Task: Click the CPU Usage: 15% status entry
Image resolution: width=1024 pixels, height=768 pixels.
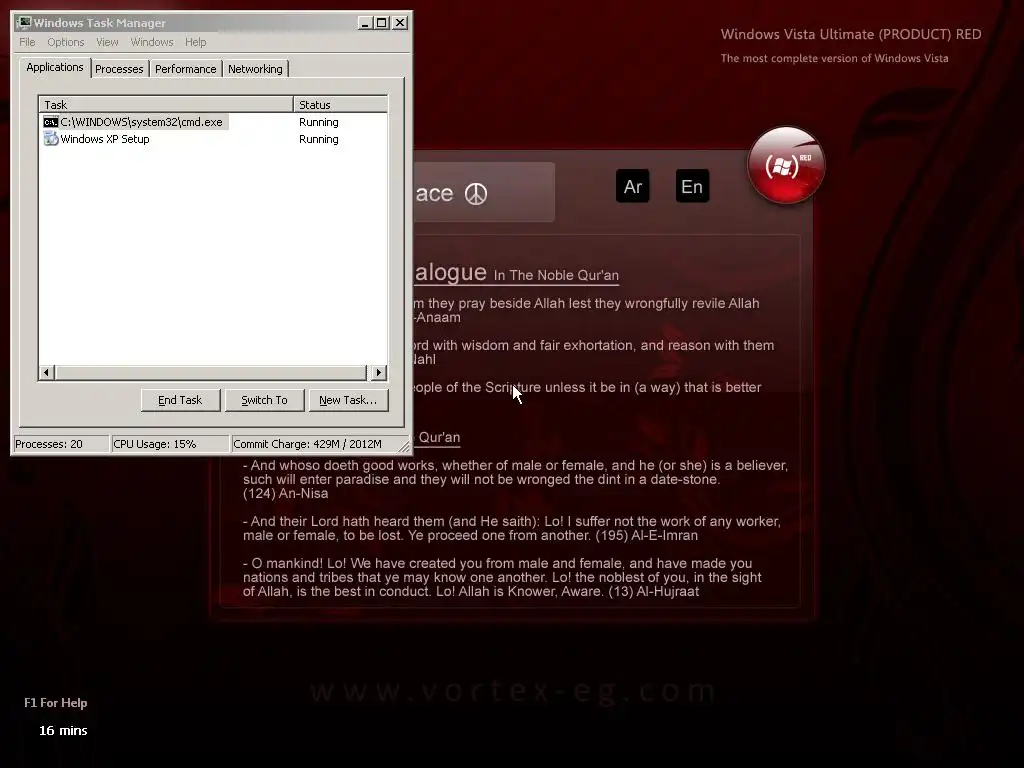Action: point(170,444)
